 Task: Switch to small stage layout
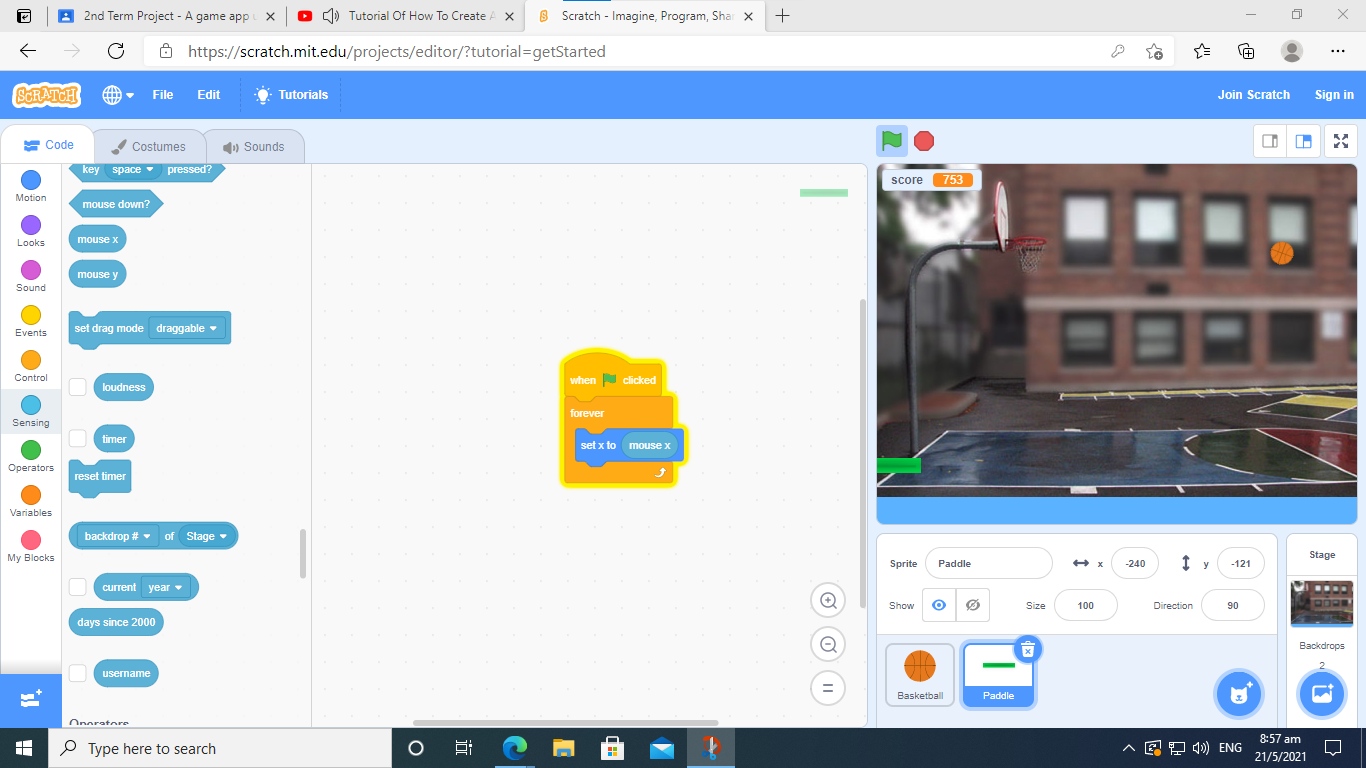pyautogui.click(x=1270, y=142)
